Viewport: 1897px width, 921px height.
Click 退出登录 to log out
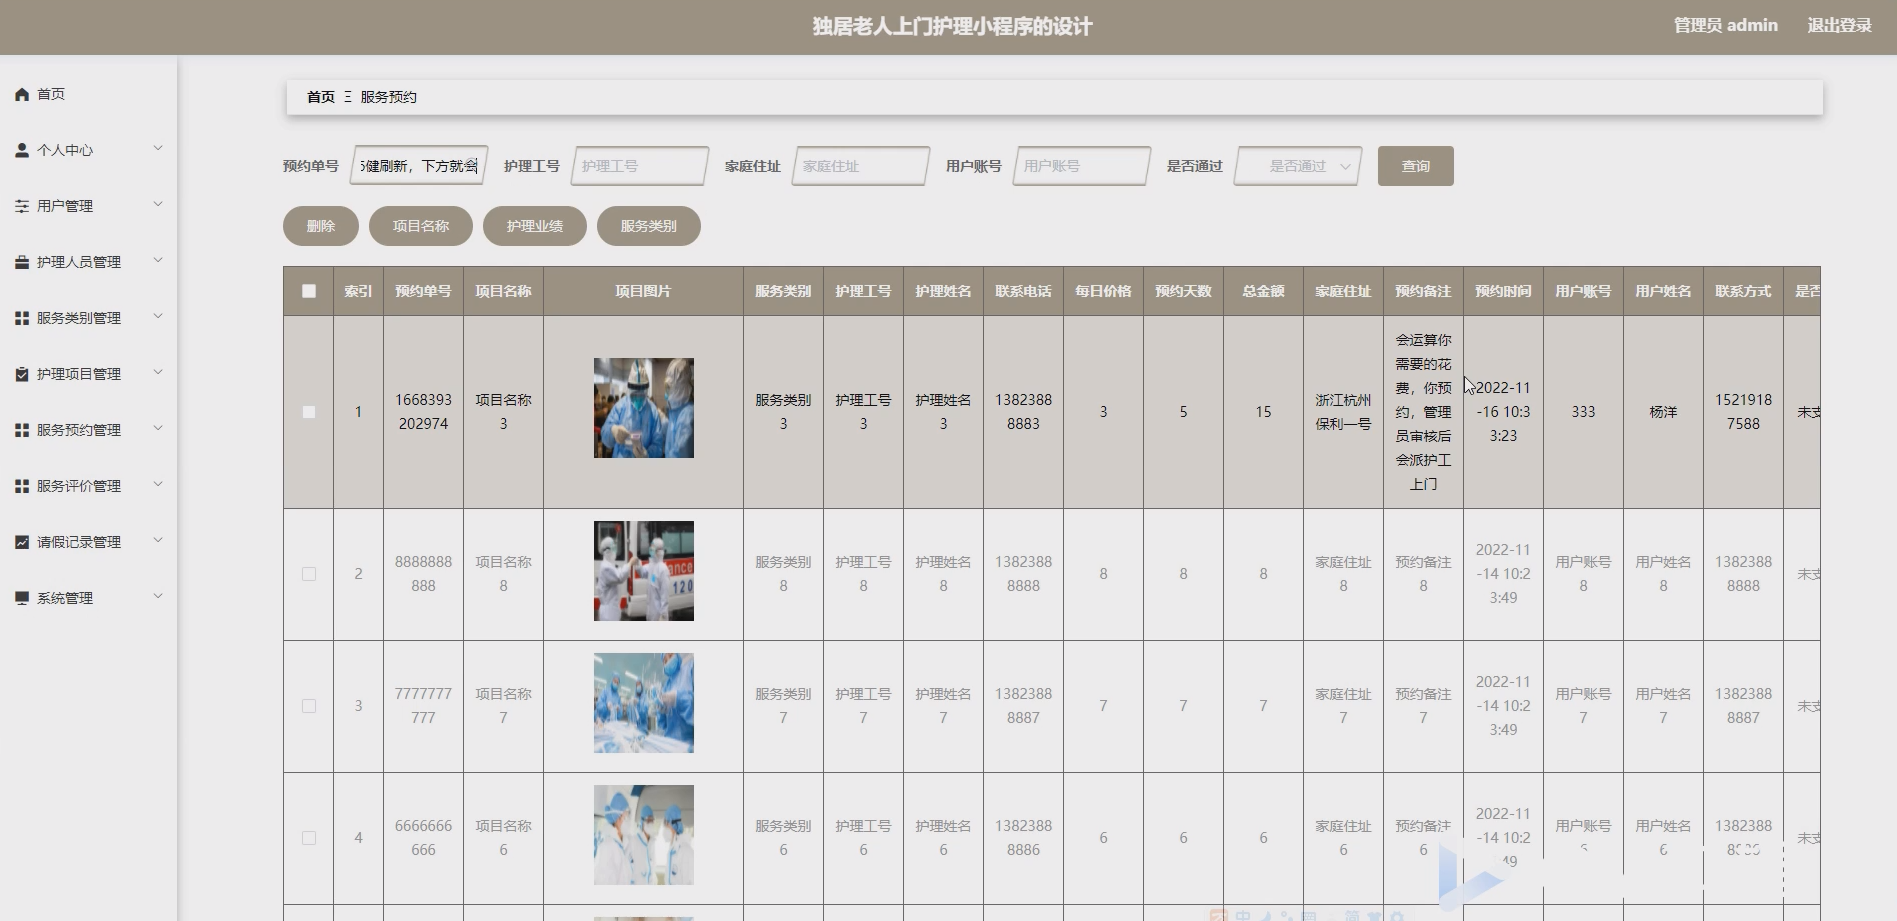pos(1839,26)
